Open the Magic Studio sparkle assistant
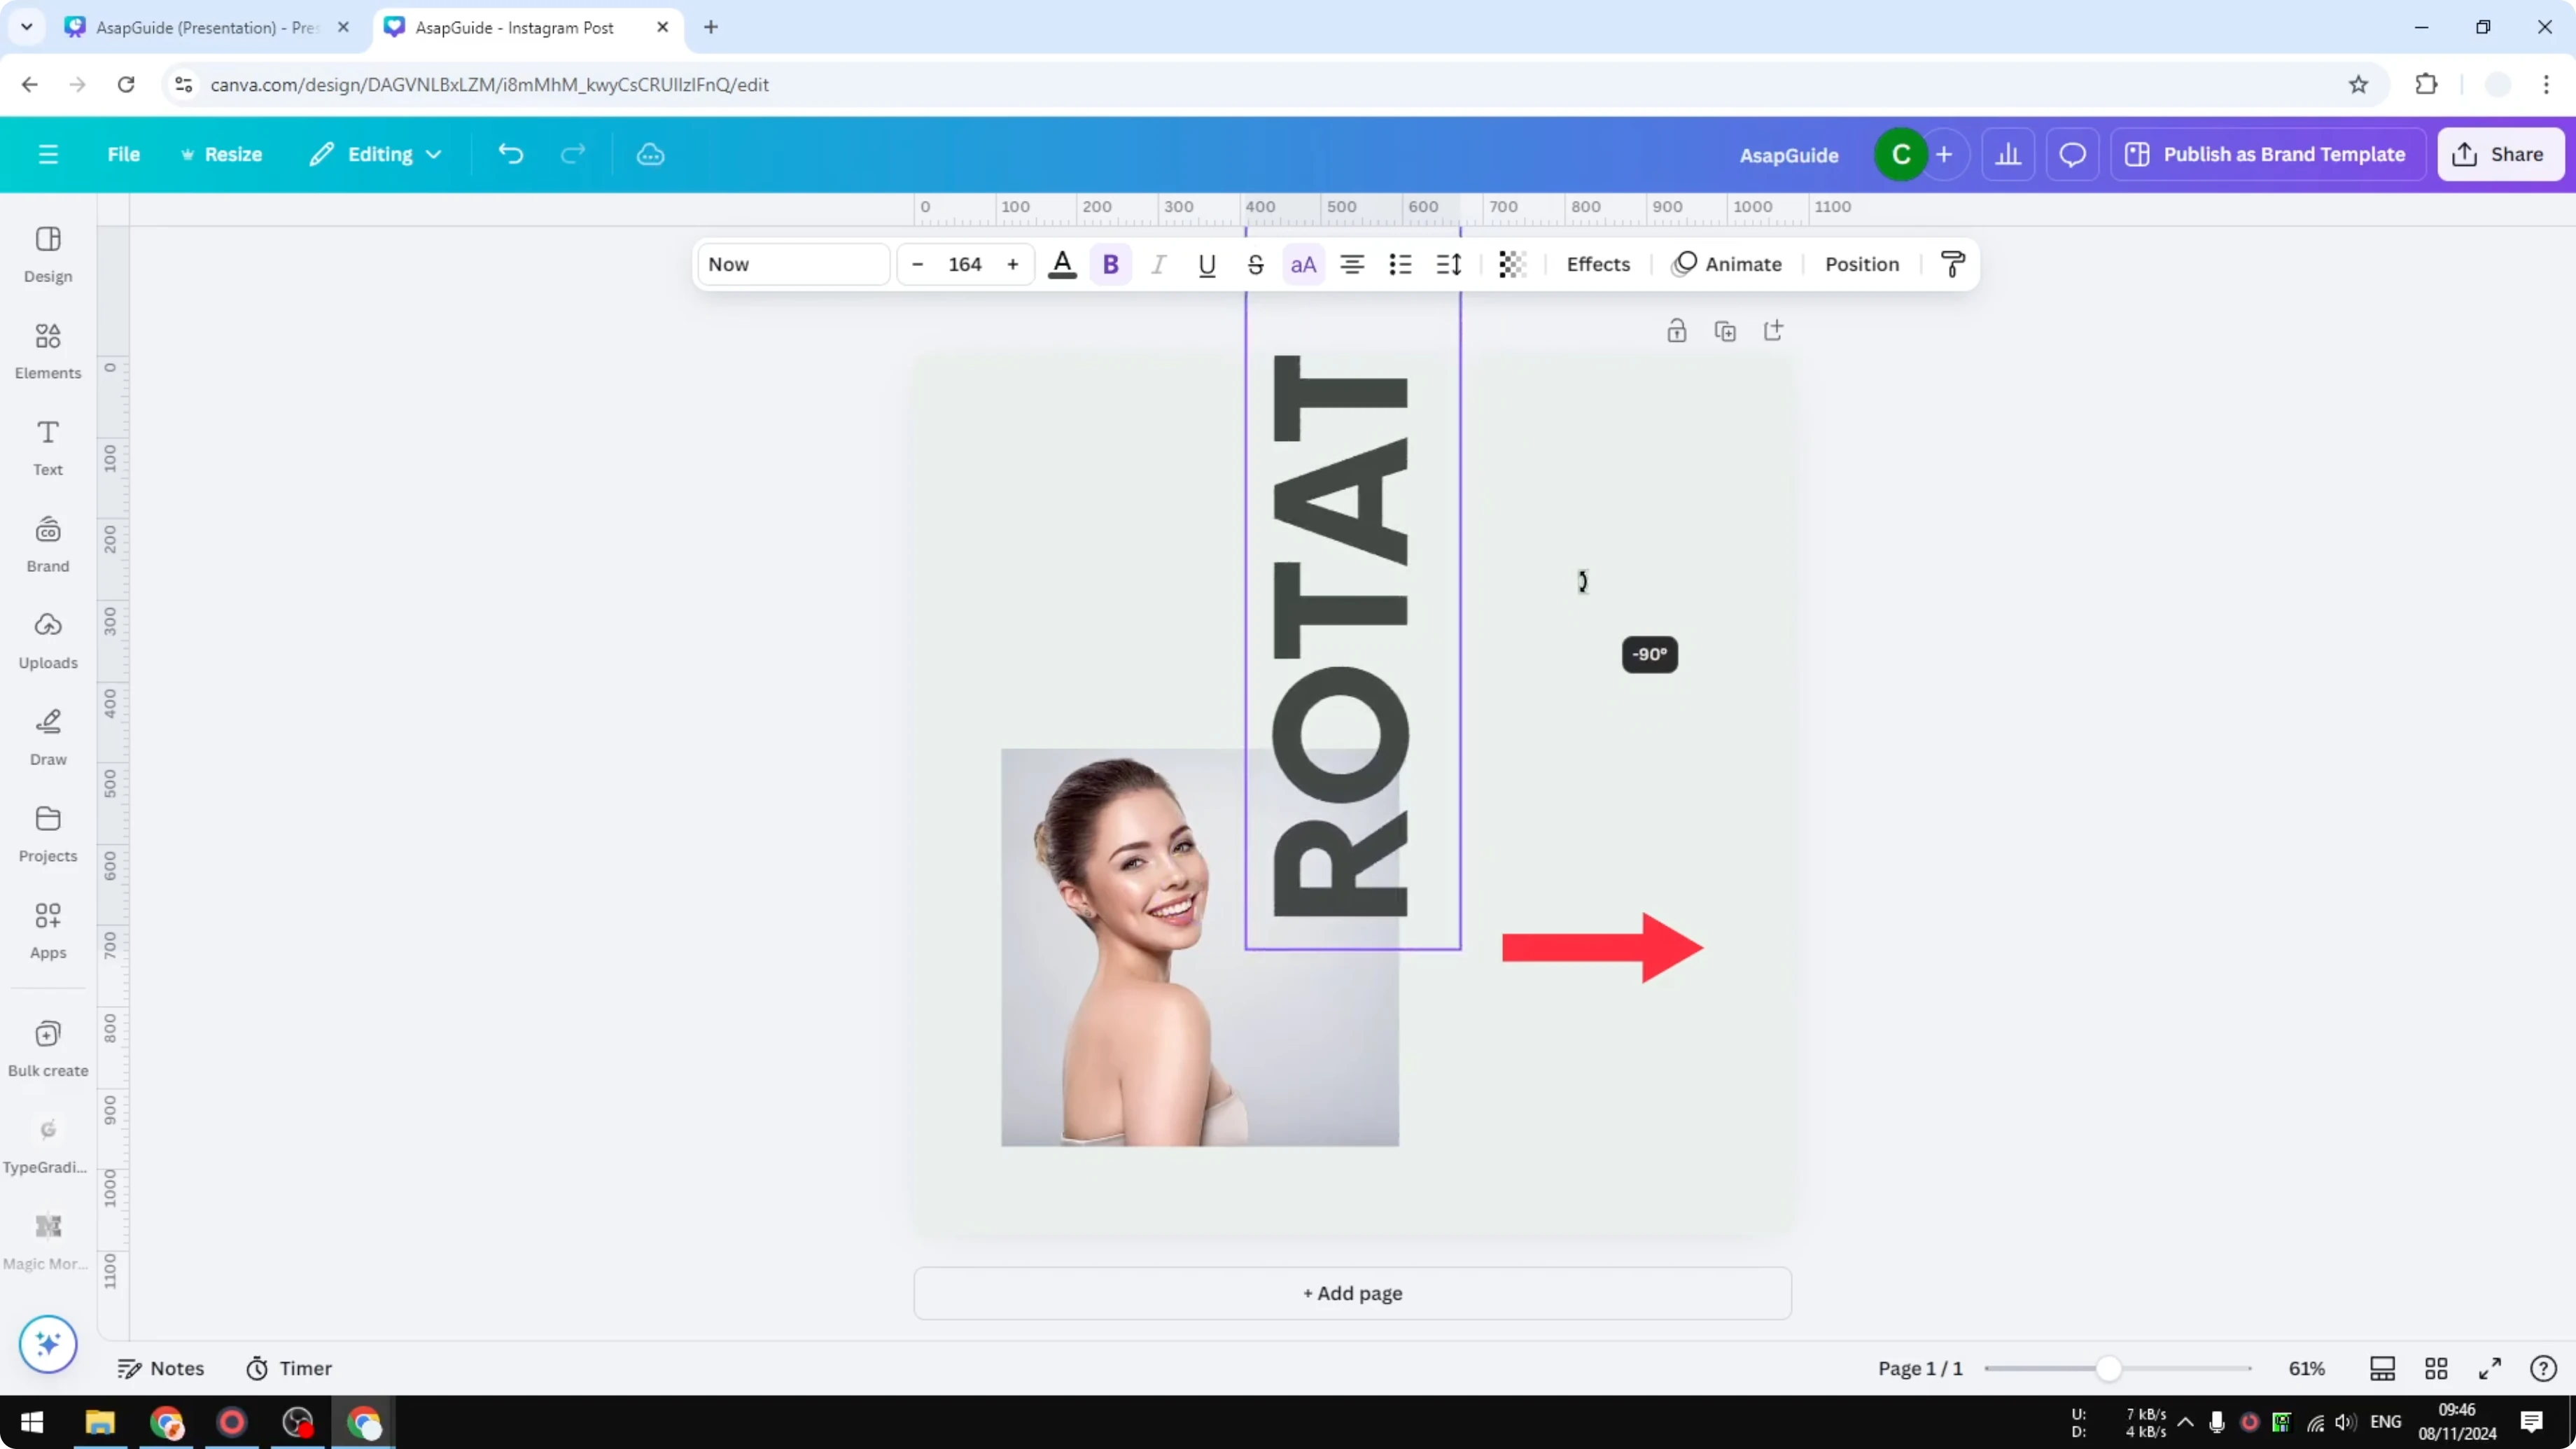The image size is (2576, 1449). 47,1344
